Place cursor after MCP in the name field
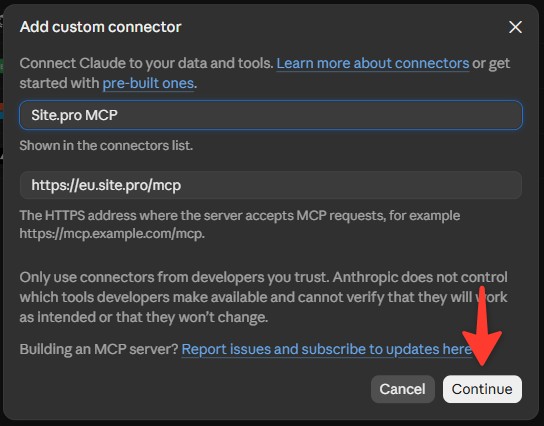Viewport: 544px width, 426px height. 119,115
